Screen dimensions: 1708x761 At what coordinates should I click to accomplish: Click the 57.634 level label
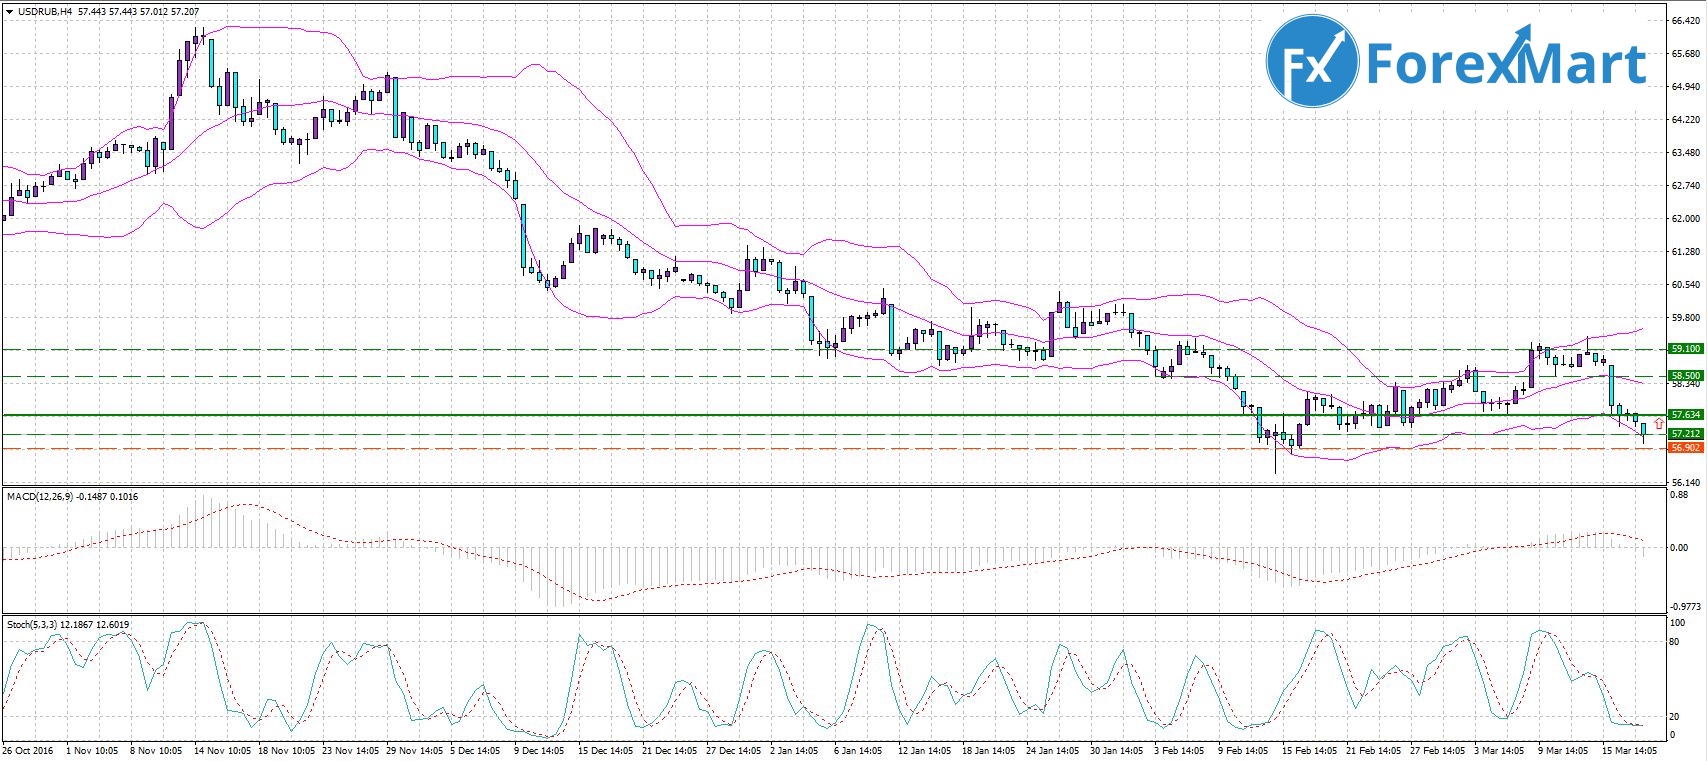tap(1685, 415)
